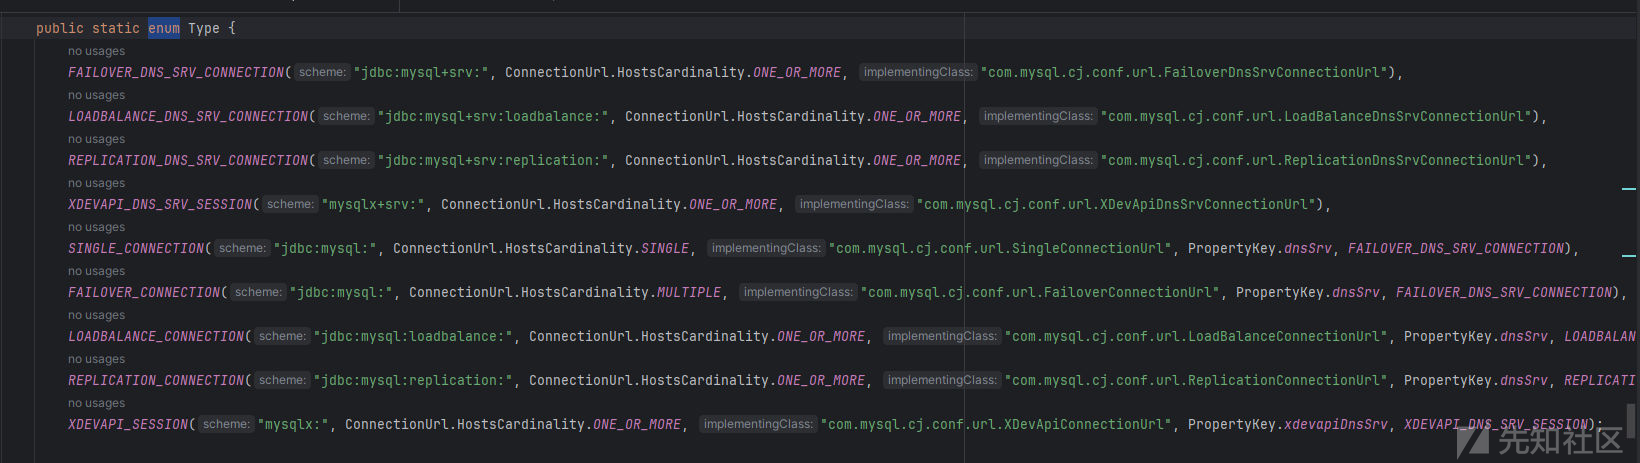Click the FailoverDnsSrvConnectionUrl class string

coord(1184,72)
